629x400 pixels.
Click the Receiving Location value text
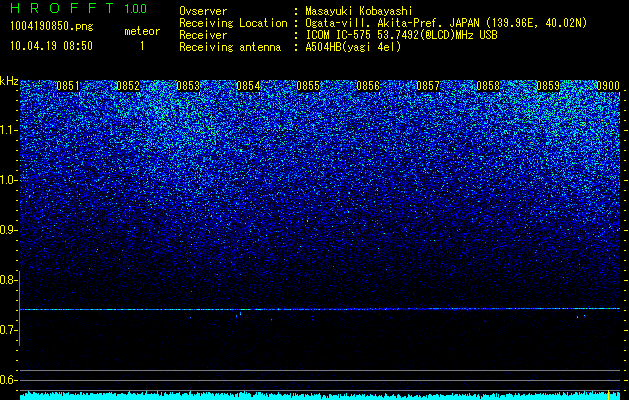[446, 23]
